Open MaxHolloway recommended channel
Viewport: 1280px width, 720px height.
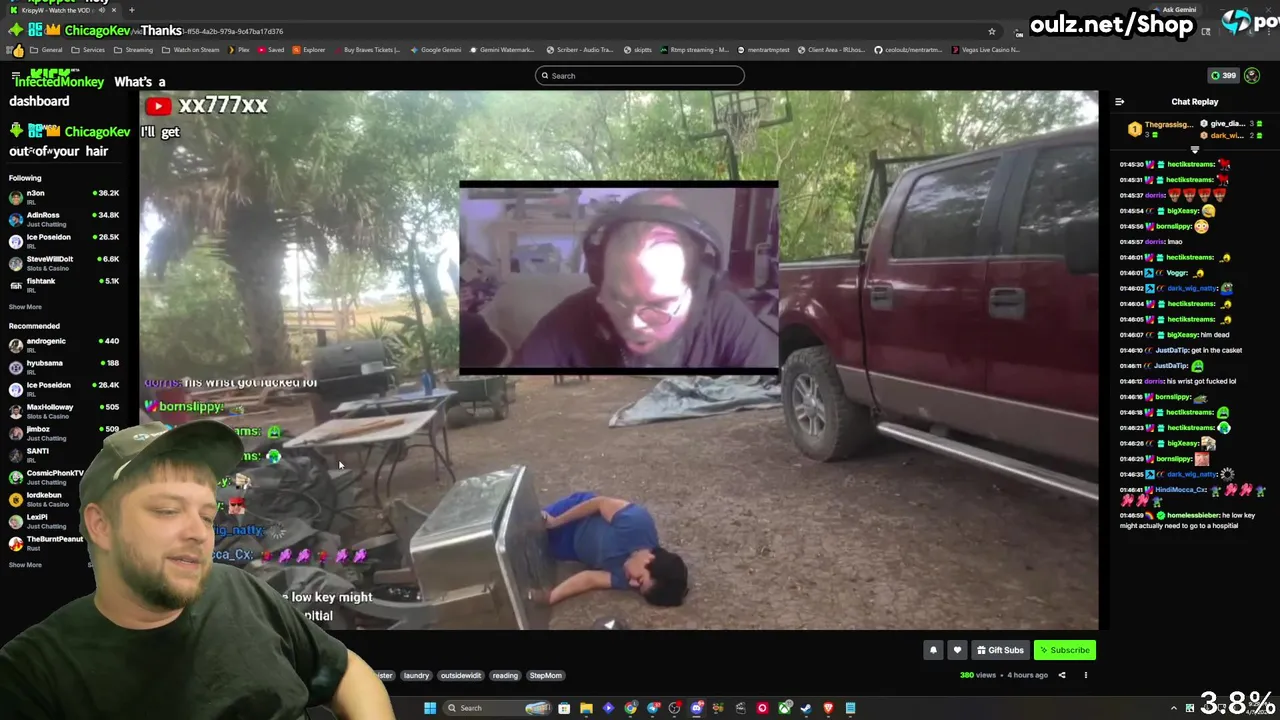pyautogui.click(x=64, y=411)
